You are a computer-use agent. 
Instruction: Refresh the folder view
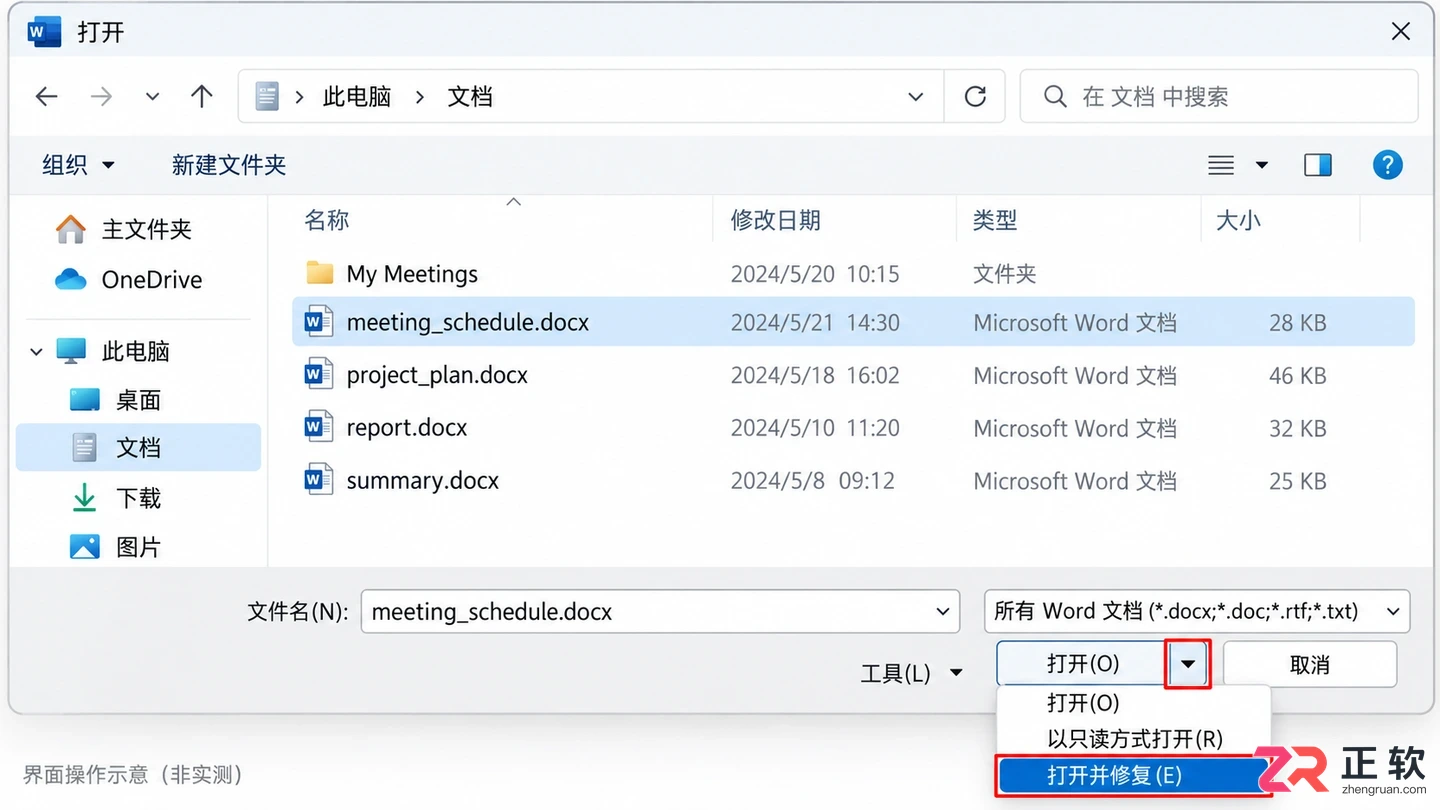pyautogui.click(x=975, y=96)
